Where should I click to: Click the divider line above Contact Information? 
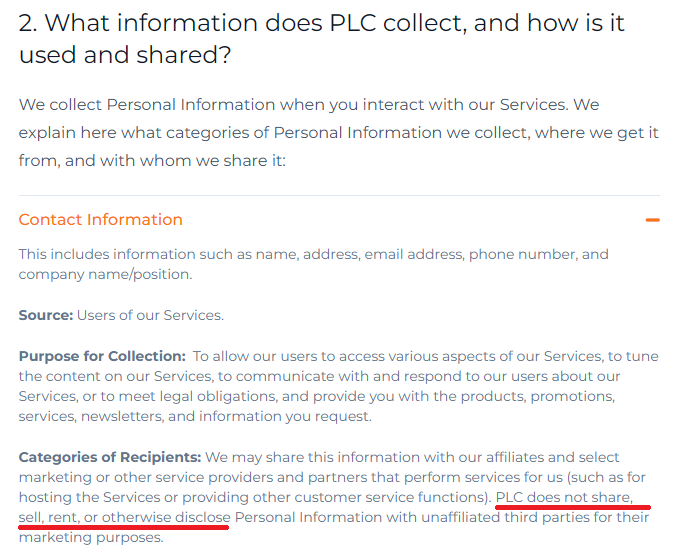[339, 195]
